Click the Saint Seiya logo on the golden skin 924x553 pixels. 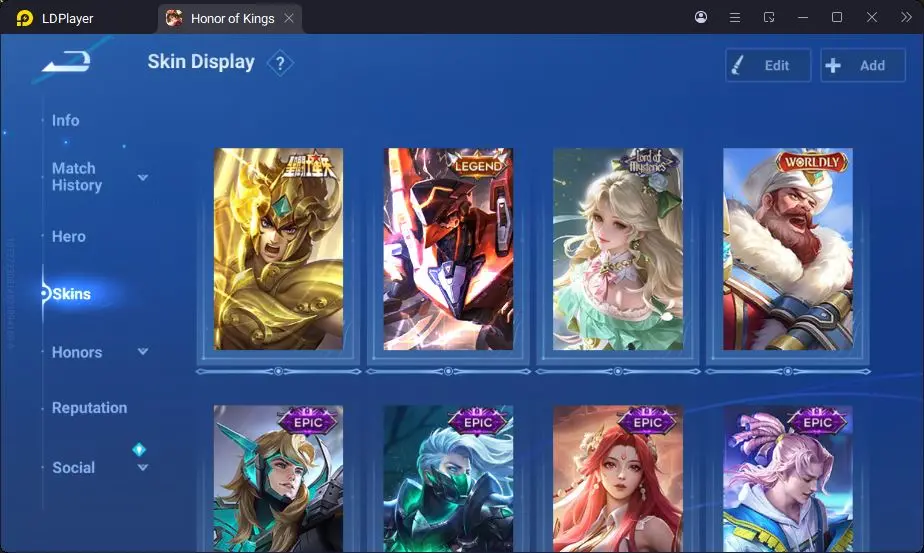[x=309, y=166]
